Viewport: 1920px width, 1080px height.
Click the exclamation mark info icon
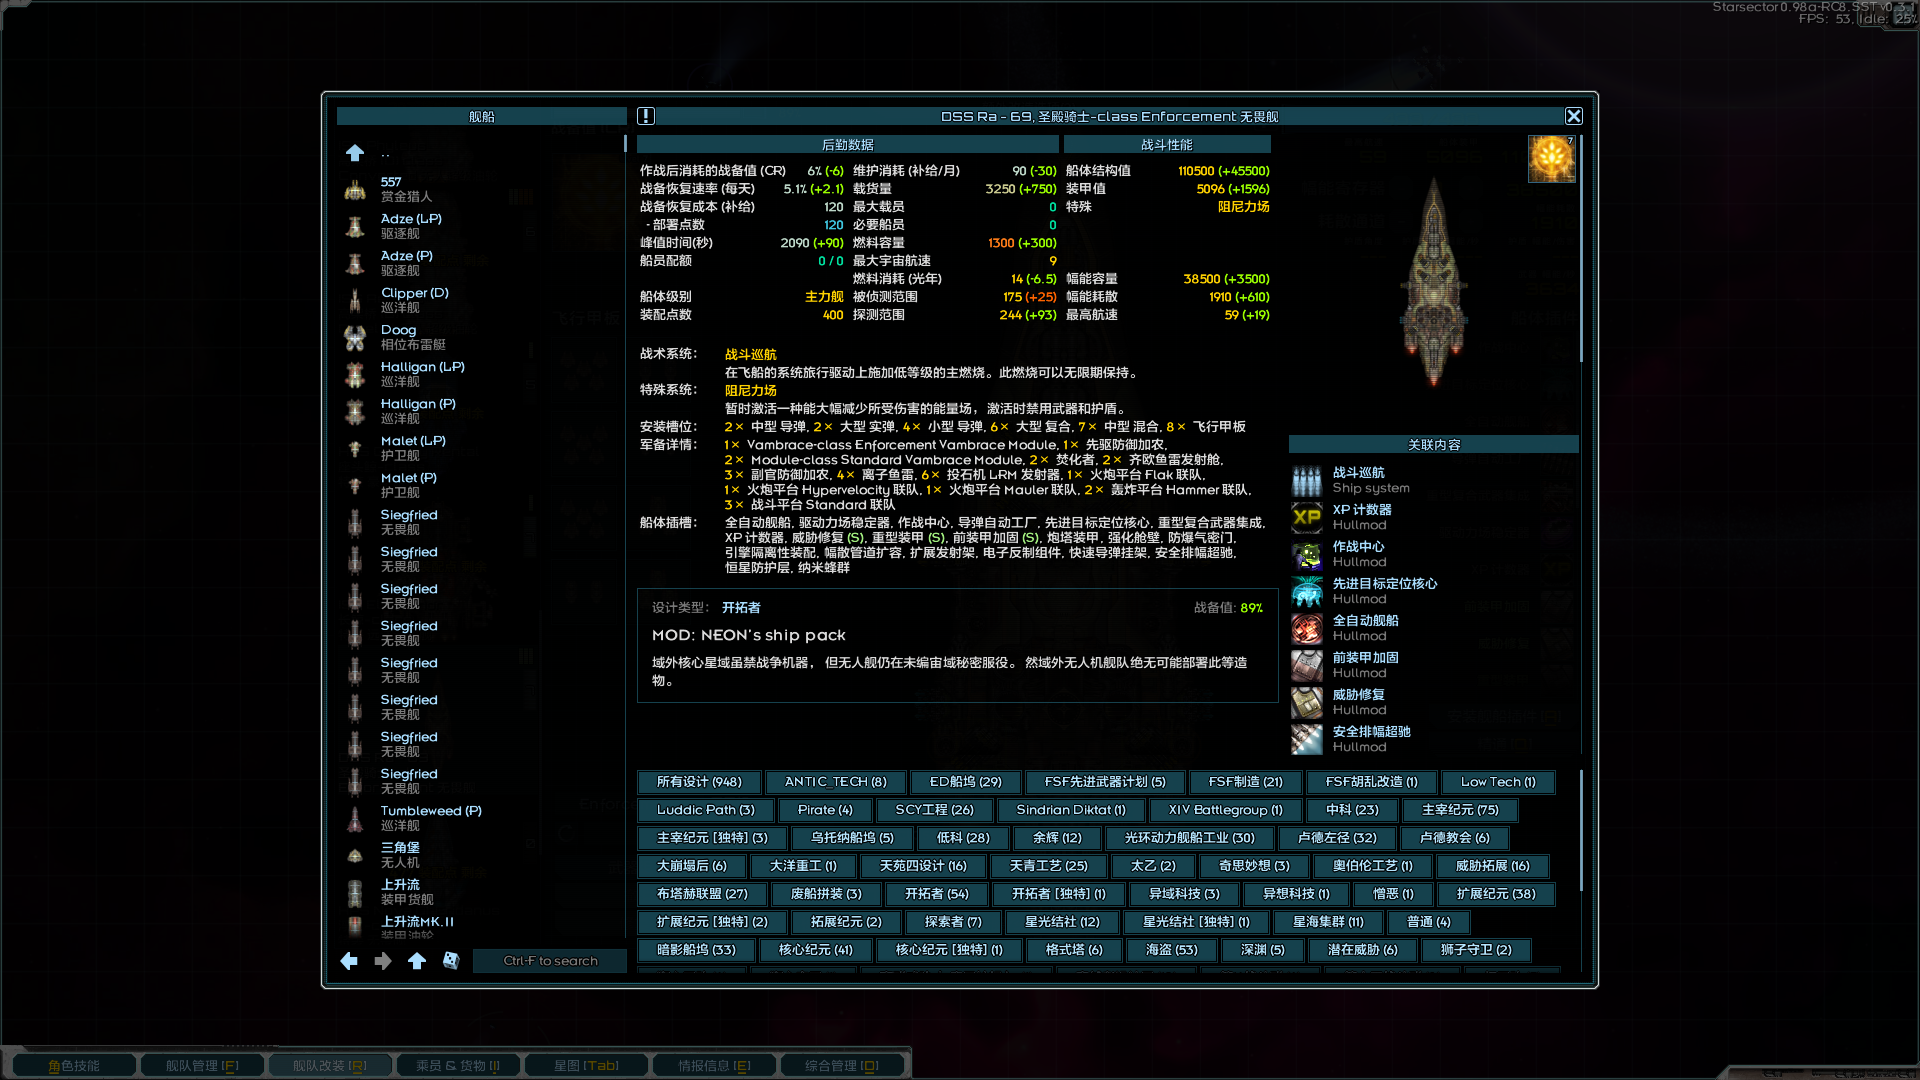coord(646,116)
